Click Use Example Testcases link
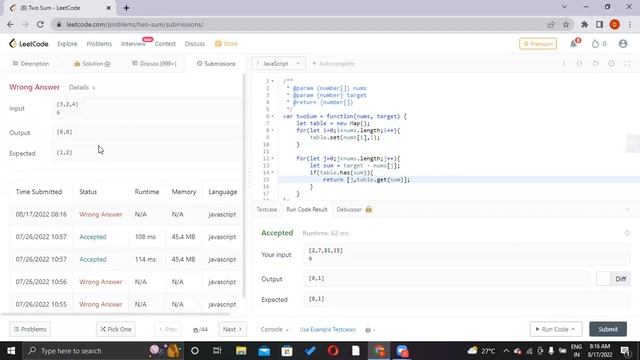 328,329
